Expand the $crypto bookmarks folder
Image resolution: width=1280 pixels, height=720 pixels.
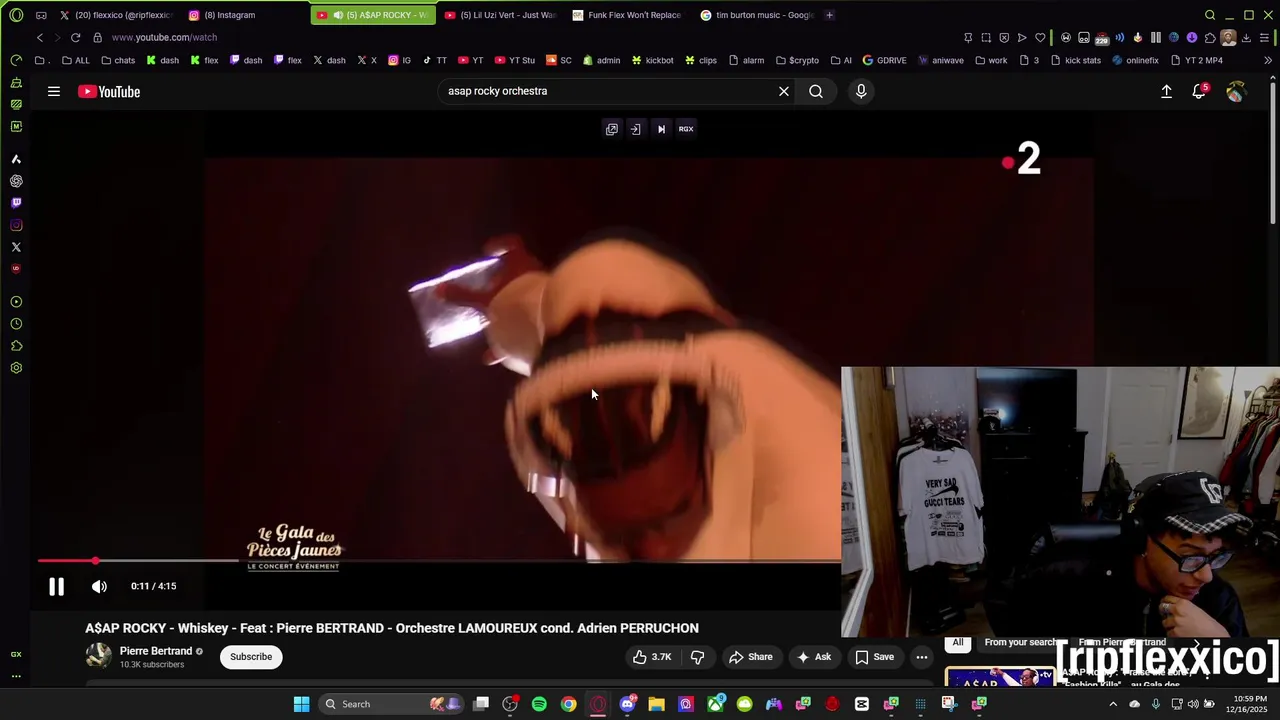[797, 60]
